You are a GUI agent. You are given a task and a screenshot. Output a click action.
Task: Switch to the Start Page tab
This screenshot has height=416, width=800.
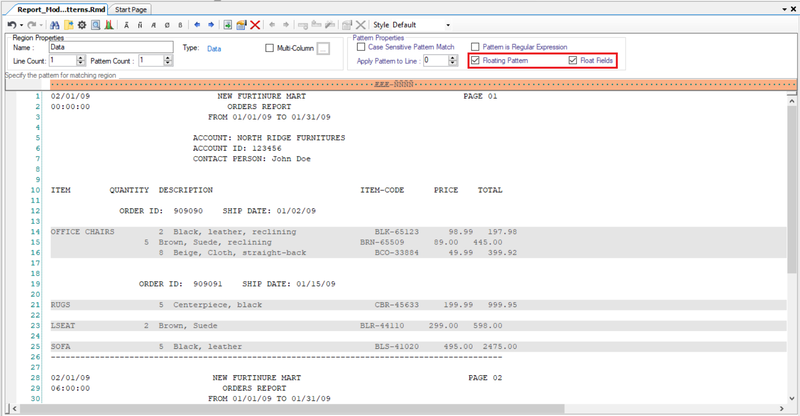[x=132, y=8]
